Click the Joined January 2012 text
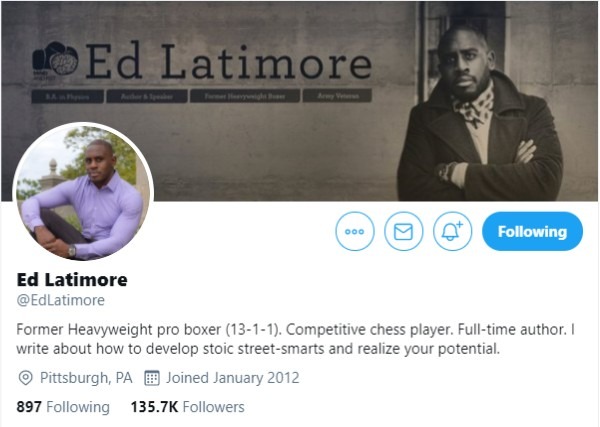The image size is (600, 427). point(232,378)
